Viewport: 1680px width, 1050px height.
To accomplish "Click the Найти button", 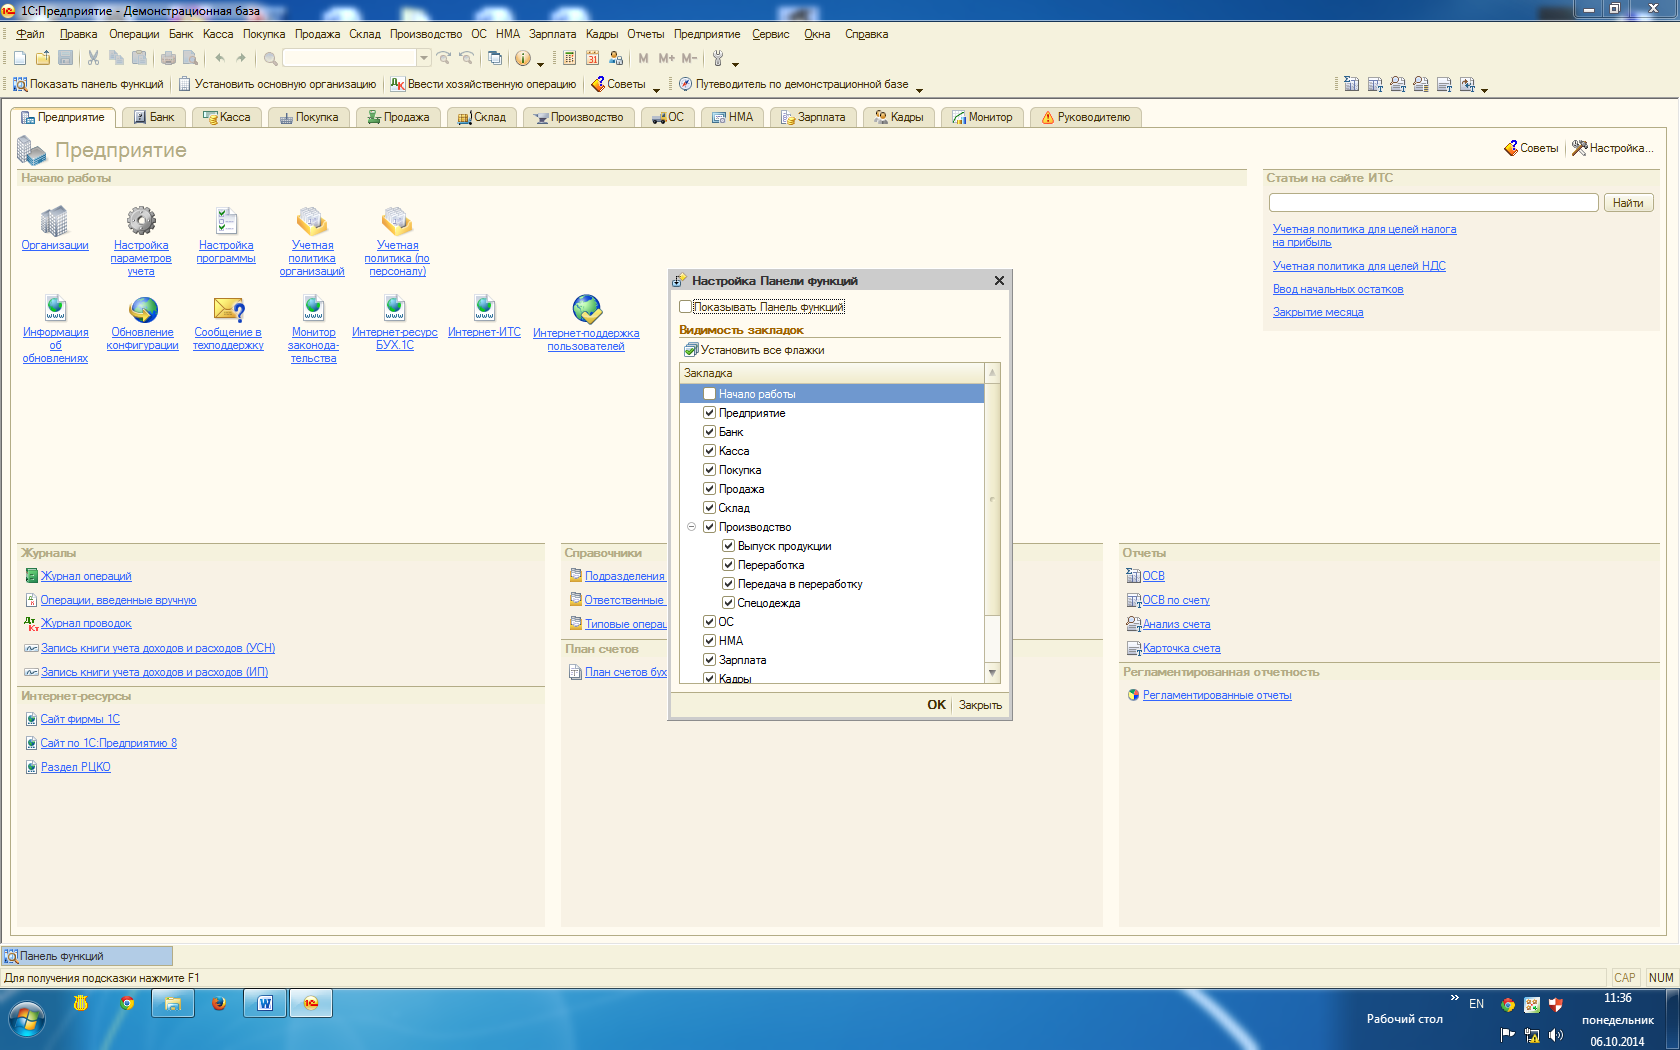I will click(1628, 203).
